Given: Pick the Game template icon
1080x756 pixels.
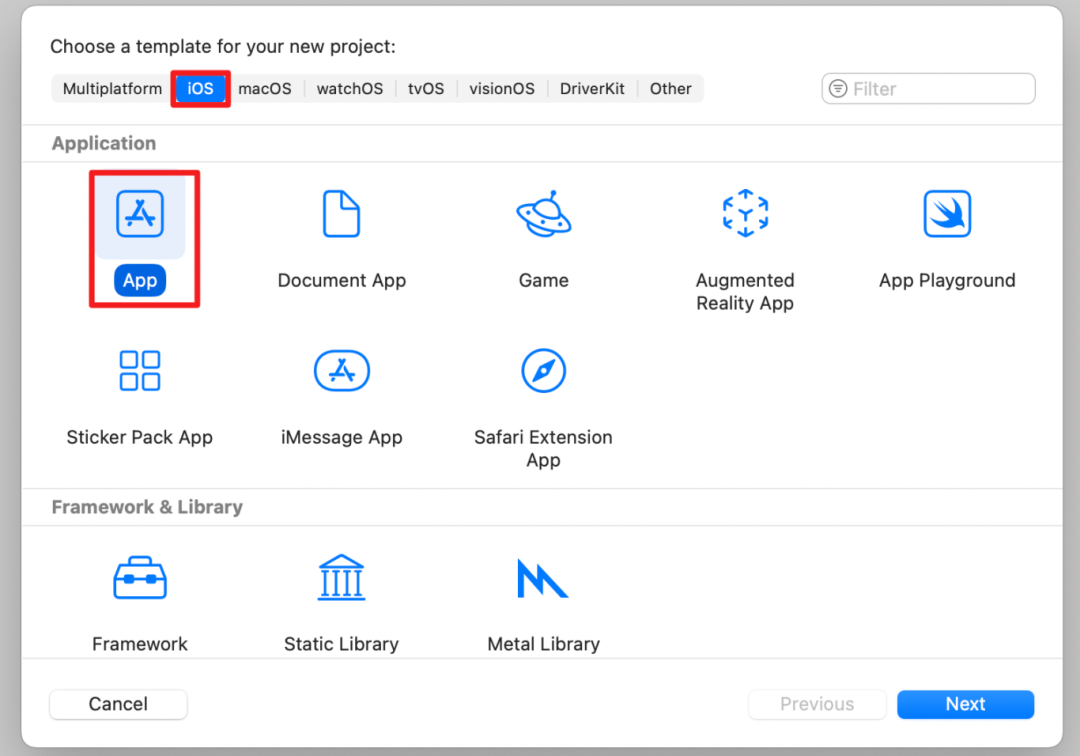Looking at the screenshot, I should point(544,213).
